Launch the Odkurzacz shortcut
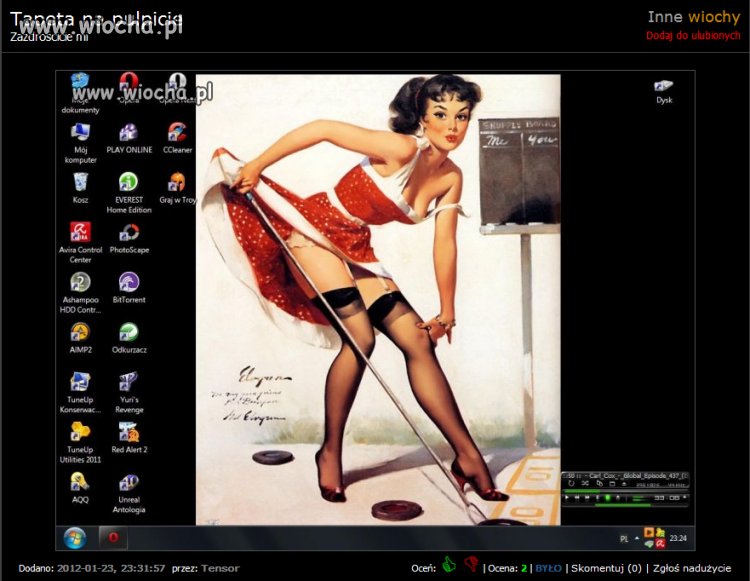Viewport: 750px width, 581px height. [129, 338]
